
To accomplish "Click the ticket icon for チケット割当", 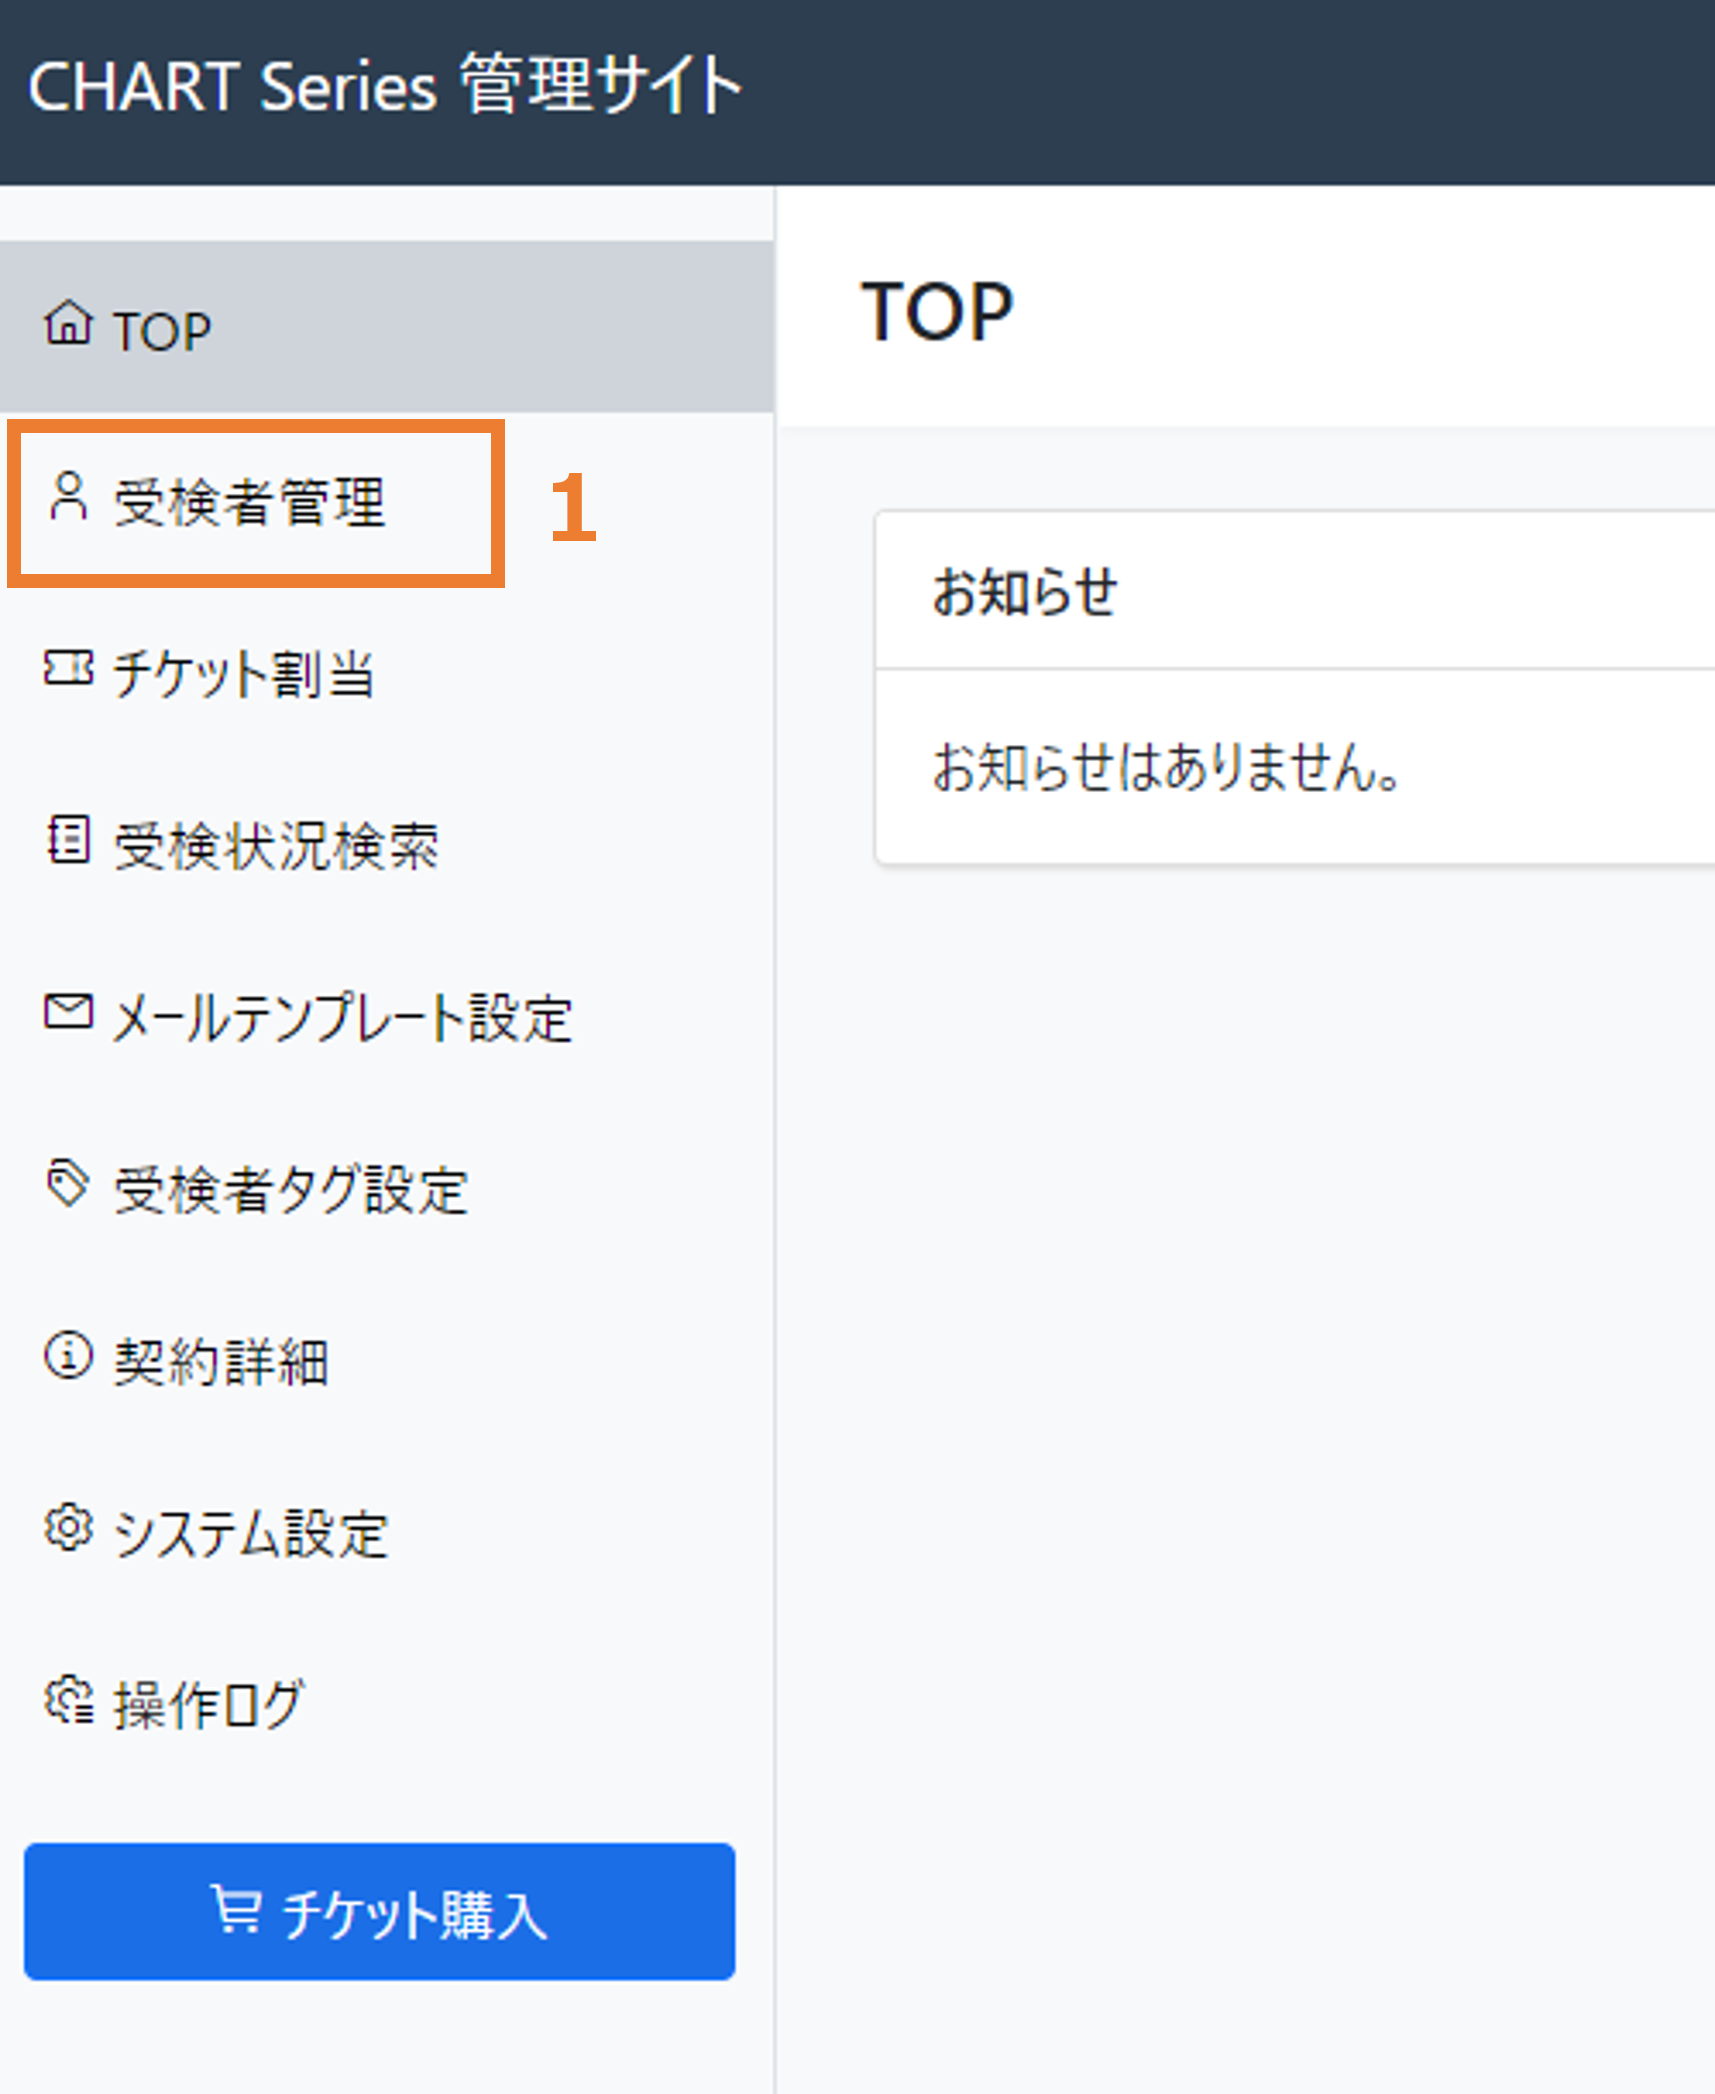I will [68, 668].
